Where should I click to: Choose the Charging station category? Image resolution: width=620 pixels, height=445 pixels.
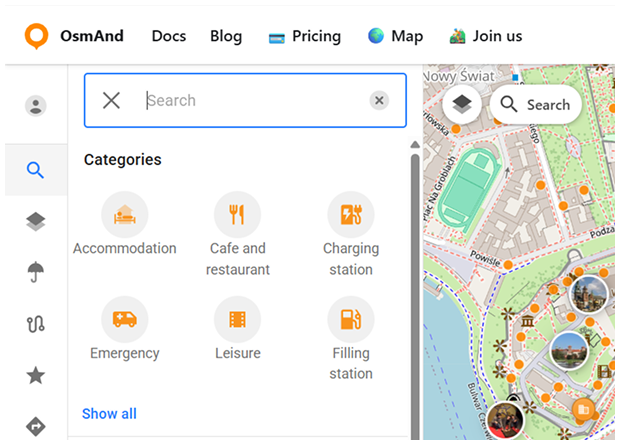tap(351, 214)
